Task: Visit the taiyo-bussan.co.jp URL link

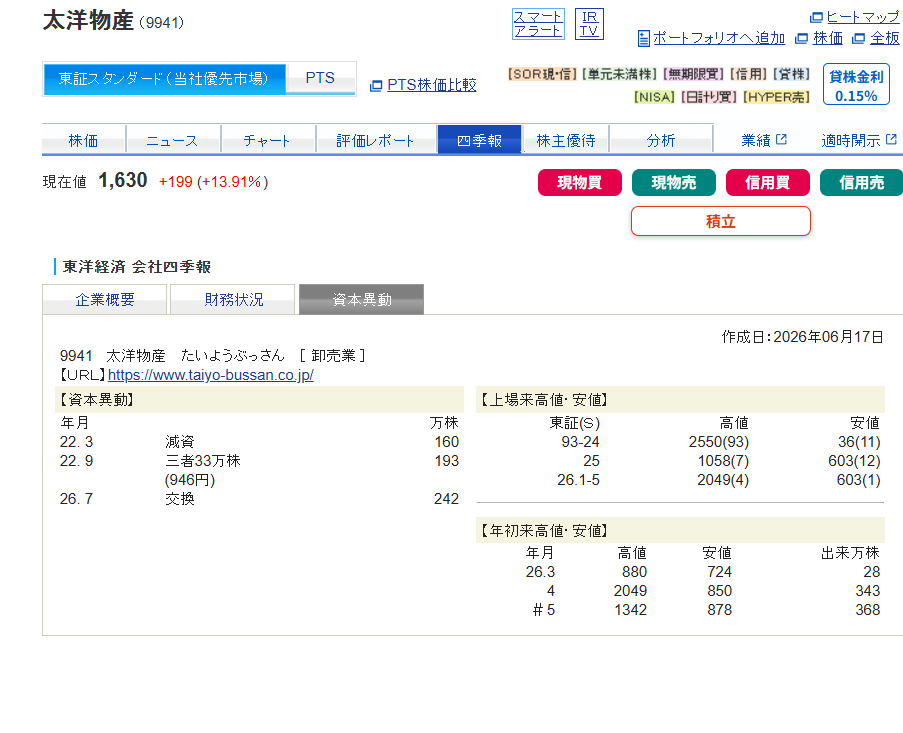Action: (211, 375)
